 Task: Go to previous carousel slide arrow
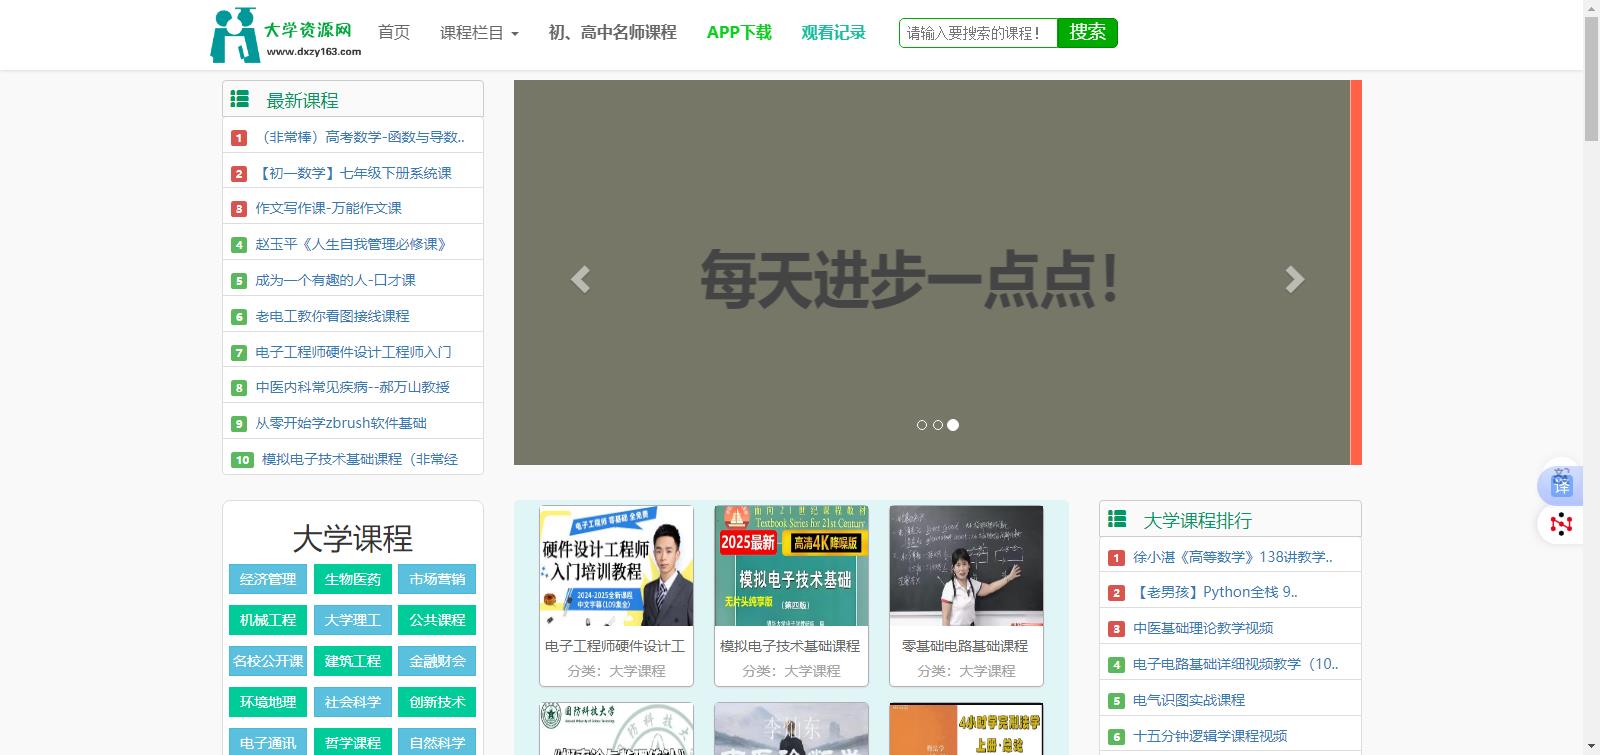[x=580, y=279]
